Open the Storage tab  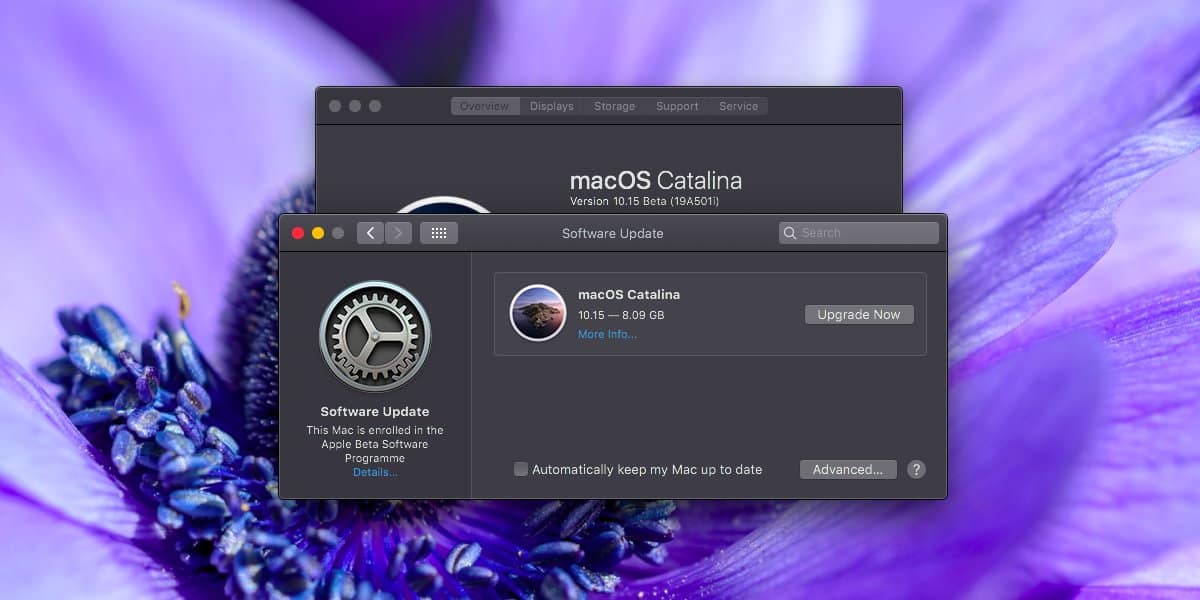(613, 106)
